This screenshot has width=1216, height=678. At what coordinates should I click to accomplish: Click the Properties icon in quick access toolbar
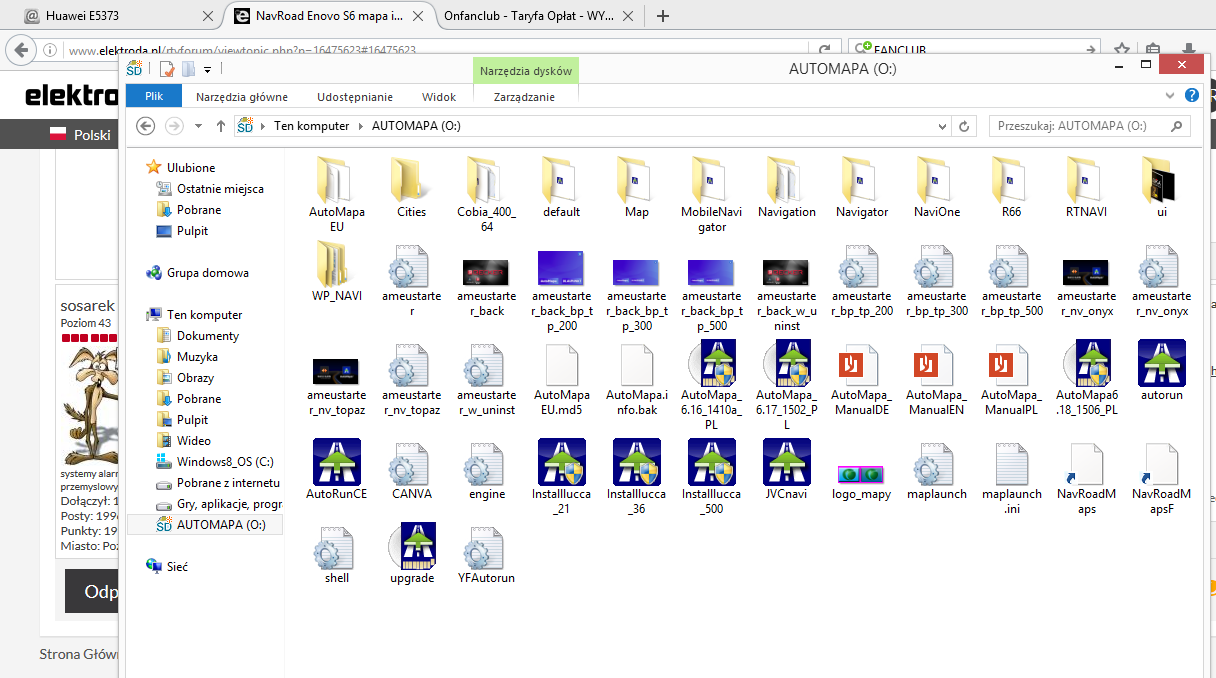(166, 69)
